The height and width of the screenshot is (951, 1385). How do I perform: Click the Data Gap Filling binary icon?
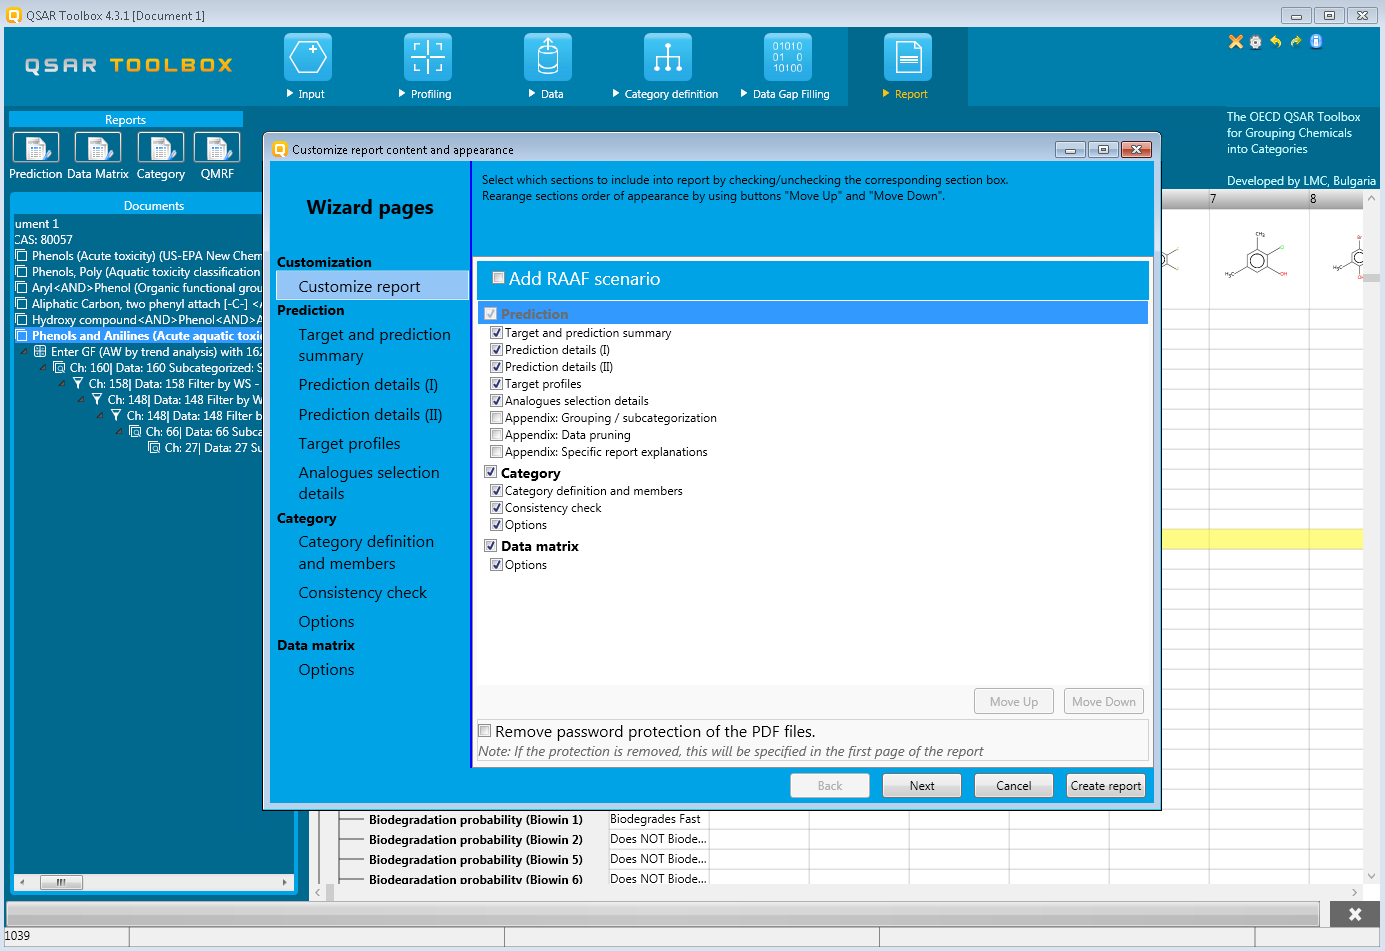tap(787, 58)
